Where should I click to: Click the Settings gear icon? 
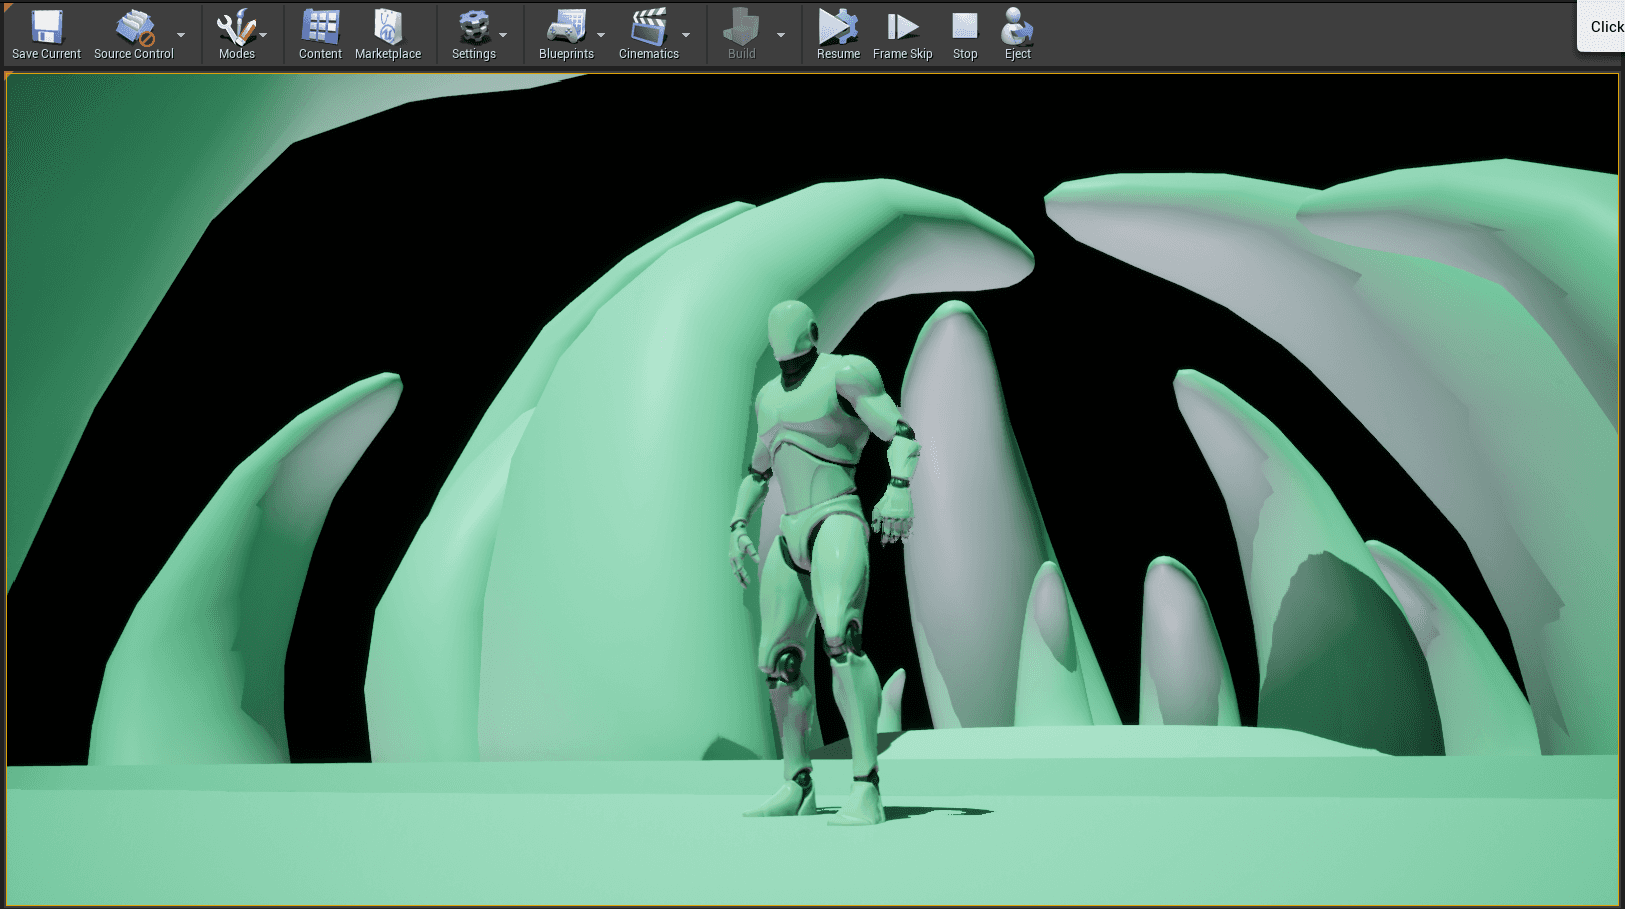pos(473,28)
